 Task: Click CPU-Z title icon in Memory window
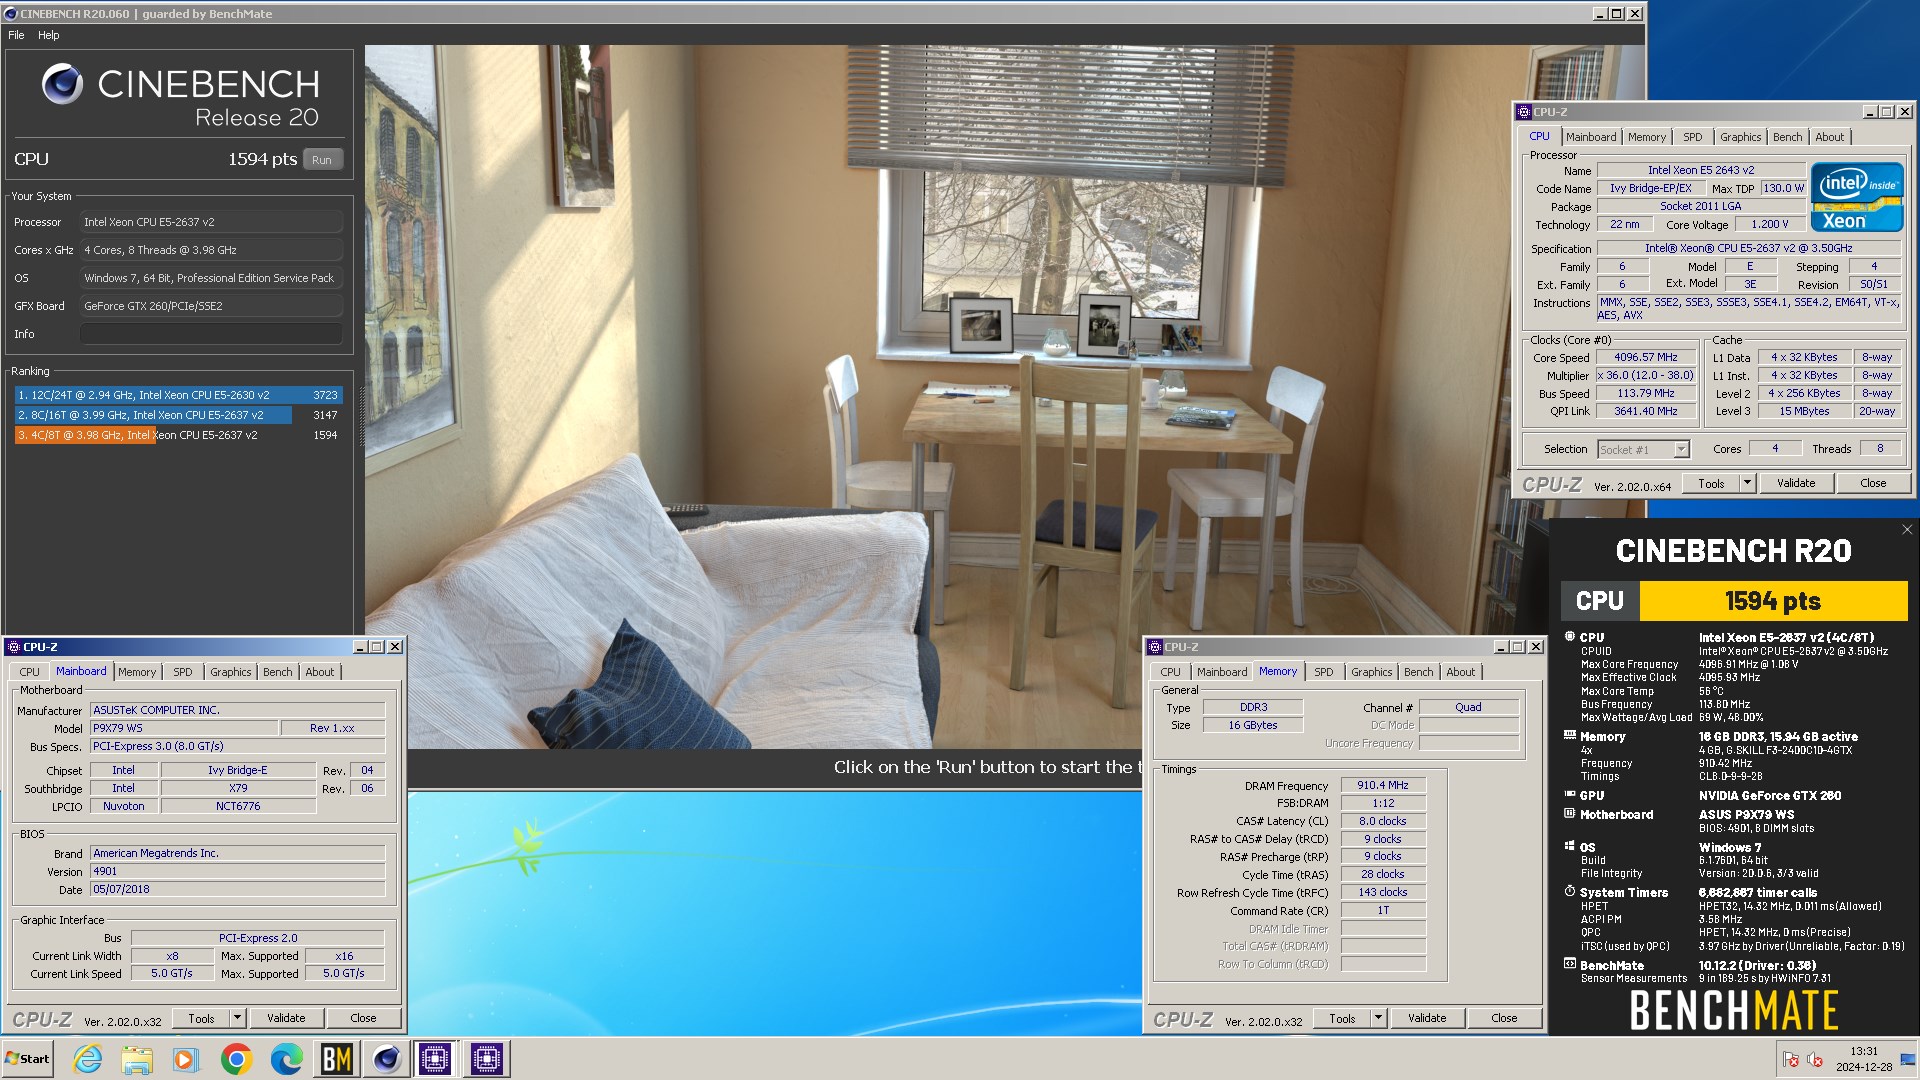click(1155, 647)
